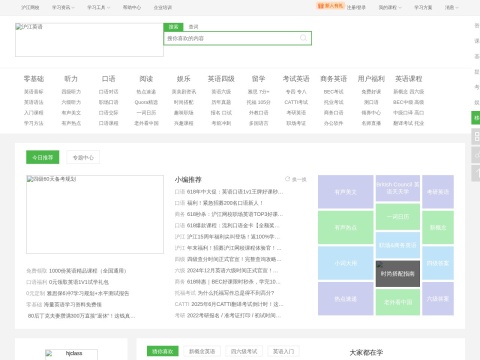Expand the 学习工具 dropdown menu
The image size is (480, 360).
(98, 7)
